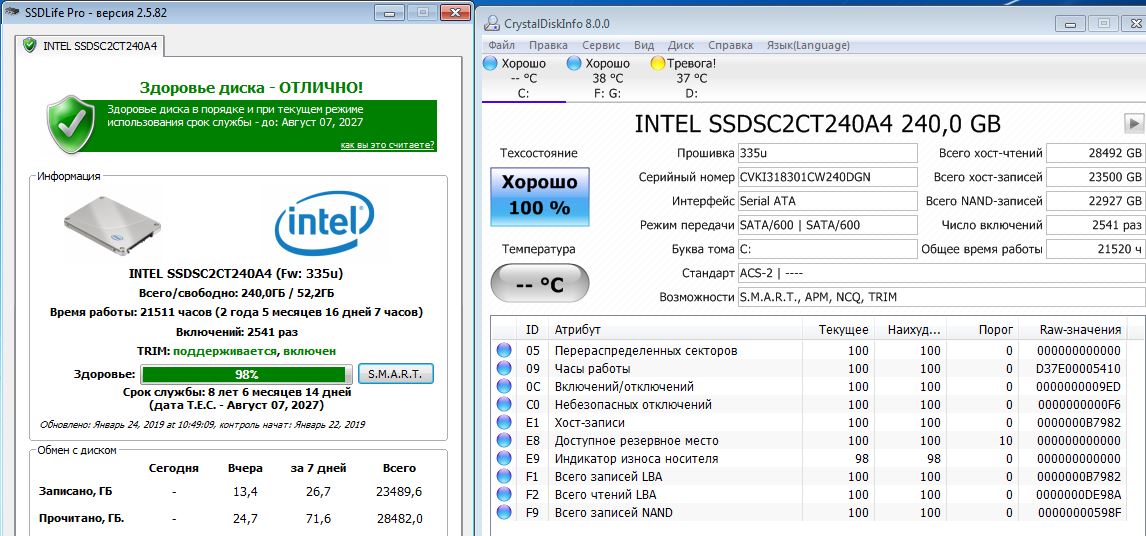This screenshot has height=536, width=1146.
Task: Open the Язык(Language) menu
Action: point(808,45)
